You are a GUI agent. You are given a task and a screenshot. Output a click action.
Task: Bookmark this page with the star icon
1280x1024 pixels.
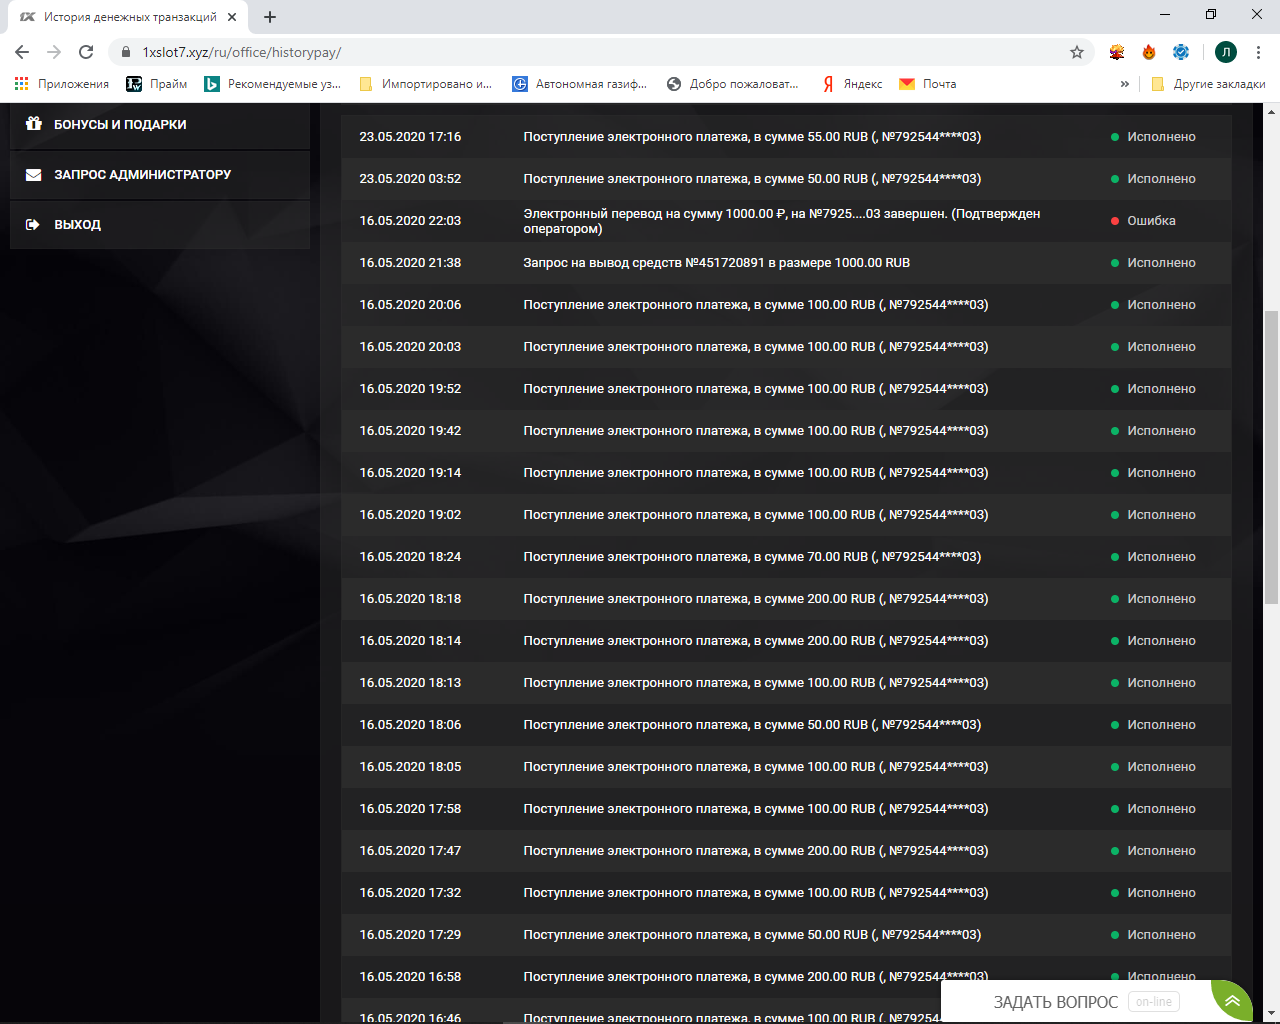click(1077, 52)
